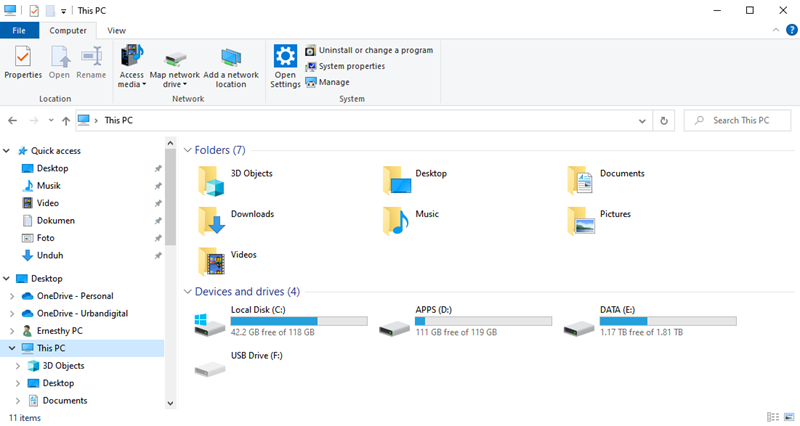800x426 pixels.
Task: Select the USB Drive (F:)
Action: (x=214, y=362)
